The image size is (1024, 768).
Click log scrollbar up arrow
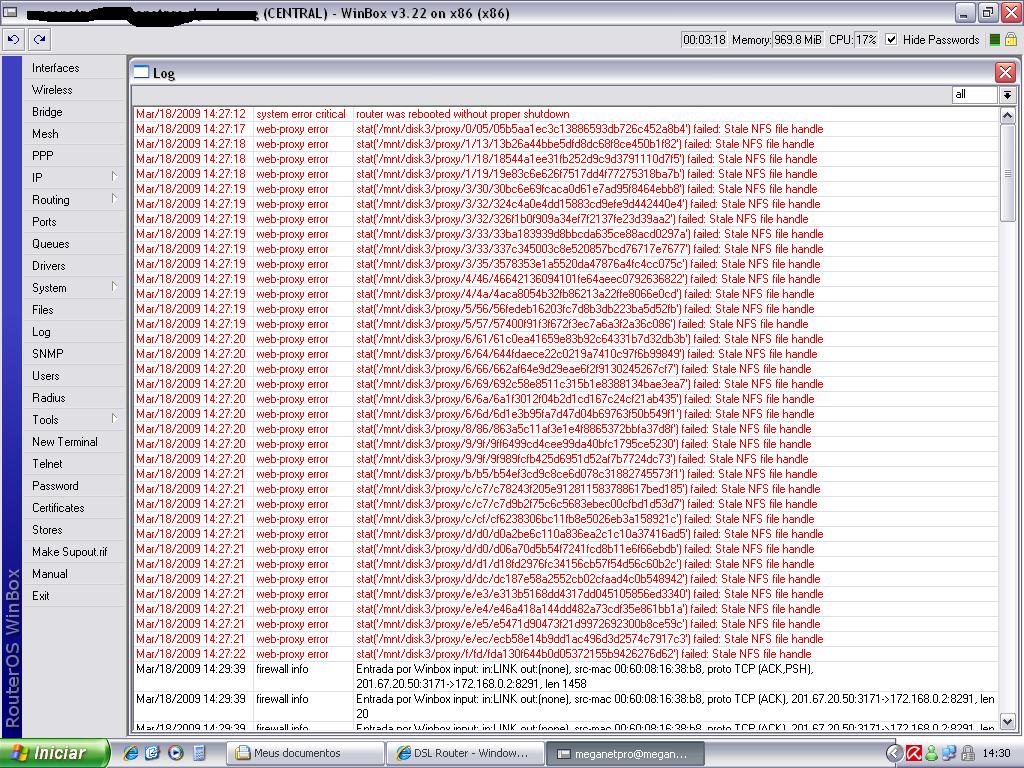click(x=1007, y=116)
